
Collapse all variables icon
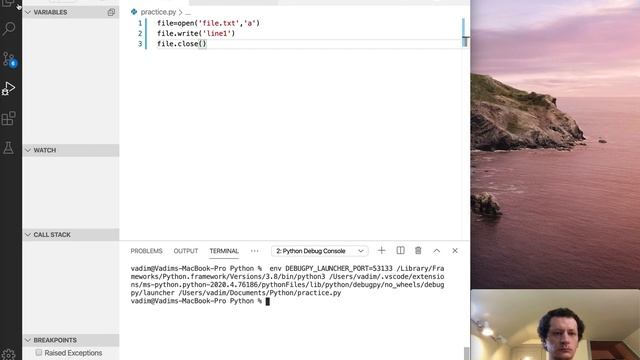pyautogui.click(x=111, y=12)
